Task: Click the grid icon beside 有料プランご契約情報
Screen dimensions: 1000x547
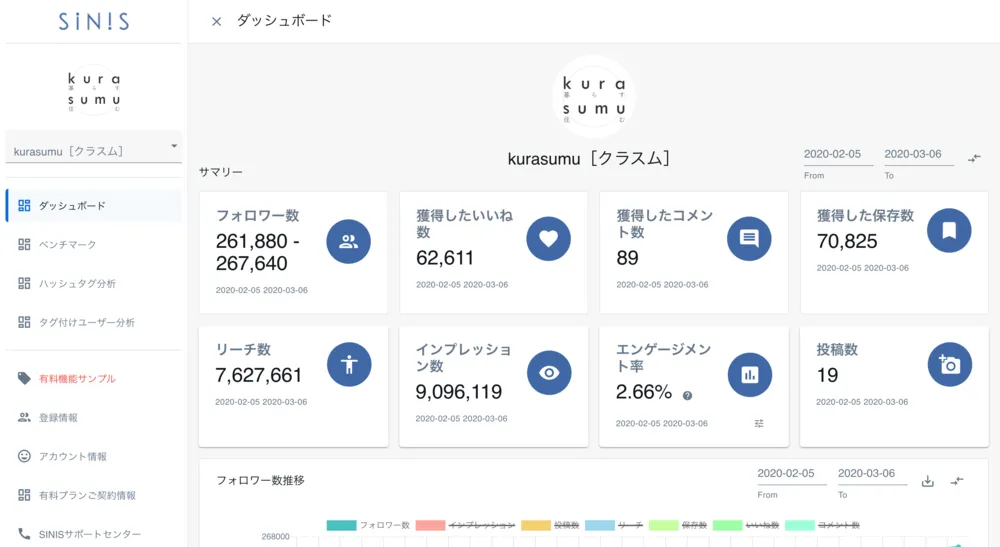Action: [24, 495]
